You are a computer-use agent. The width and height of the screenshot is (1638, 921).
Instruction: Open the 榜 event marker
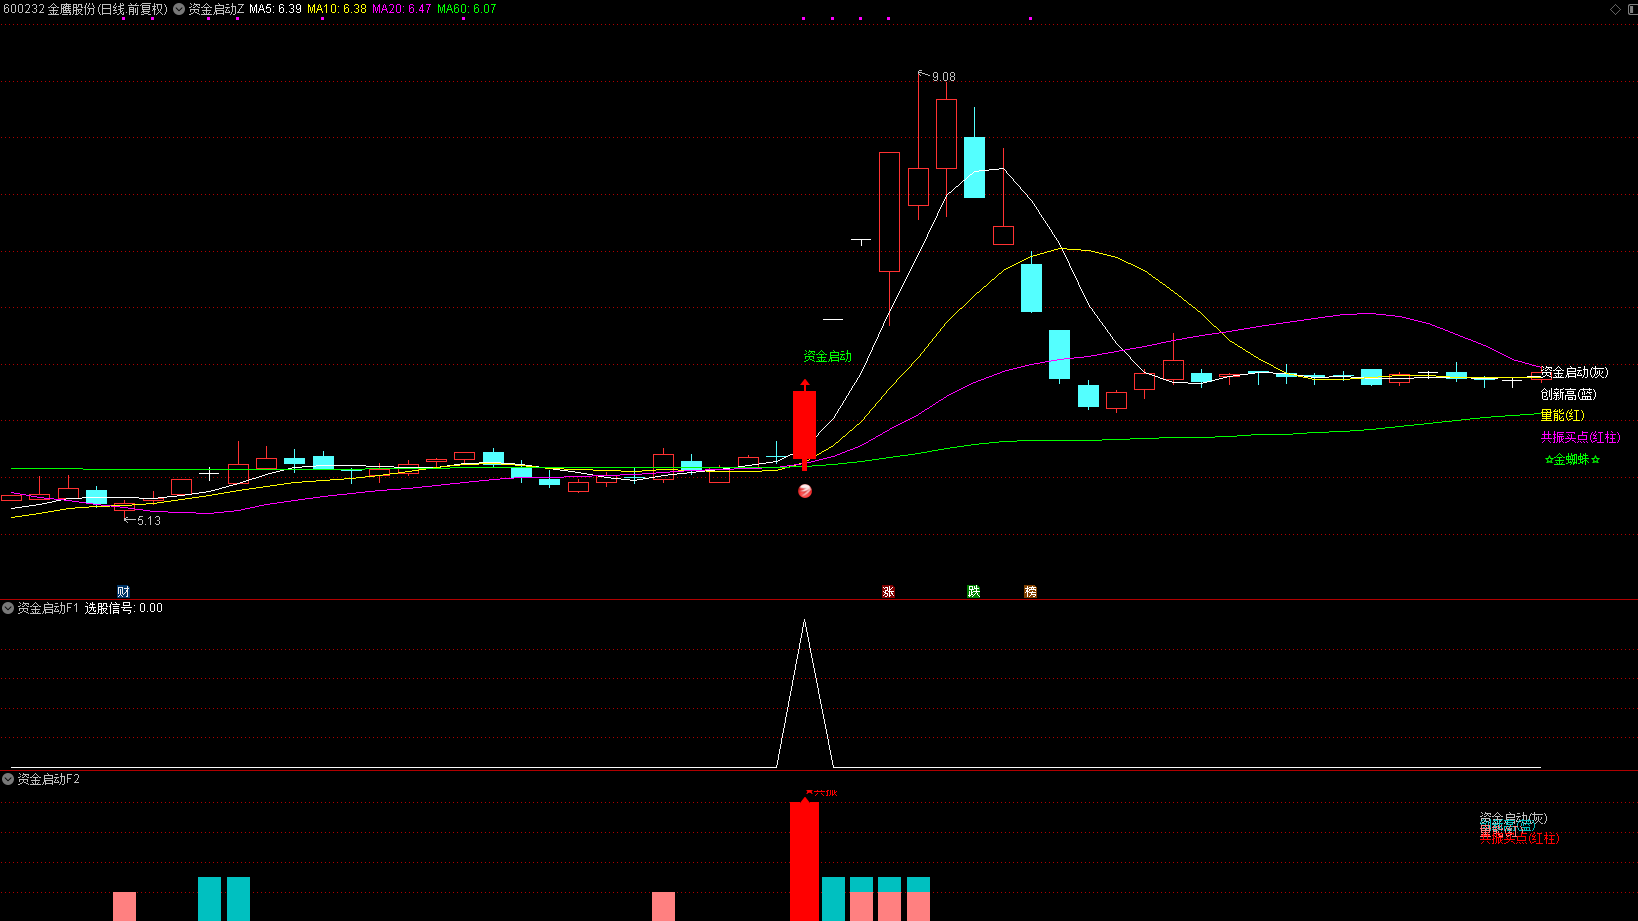(x=1031, y=592)
